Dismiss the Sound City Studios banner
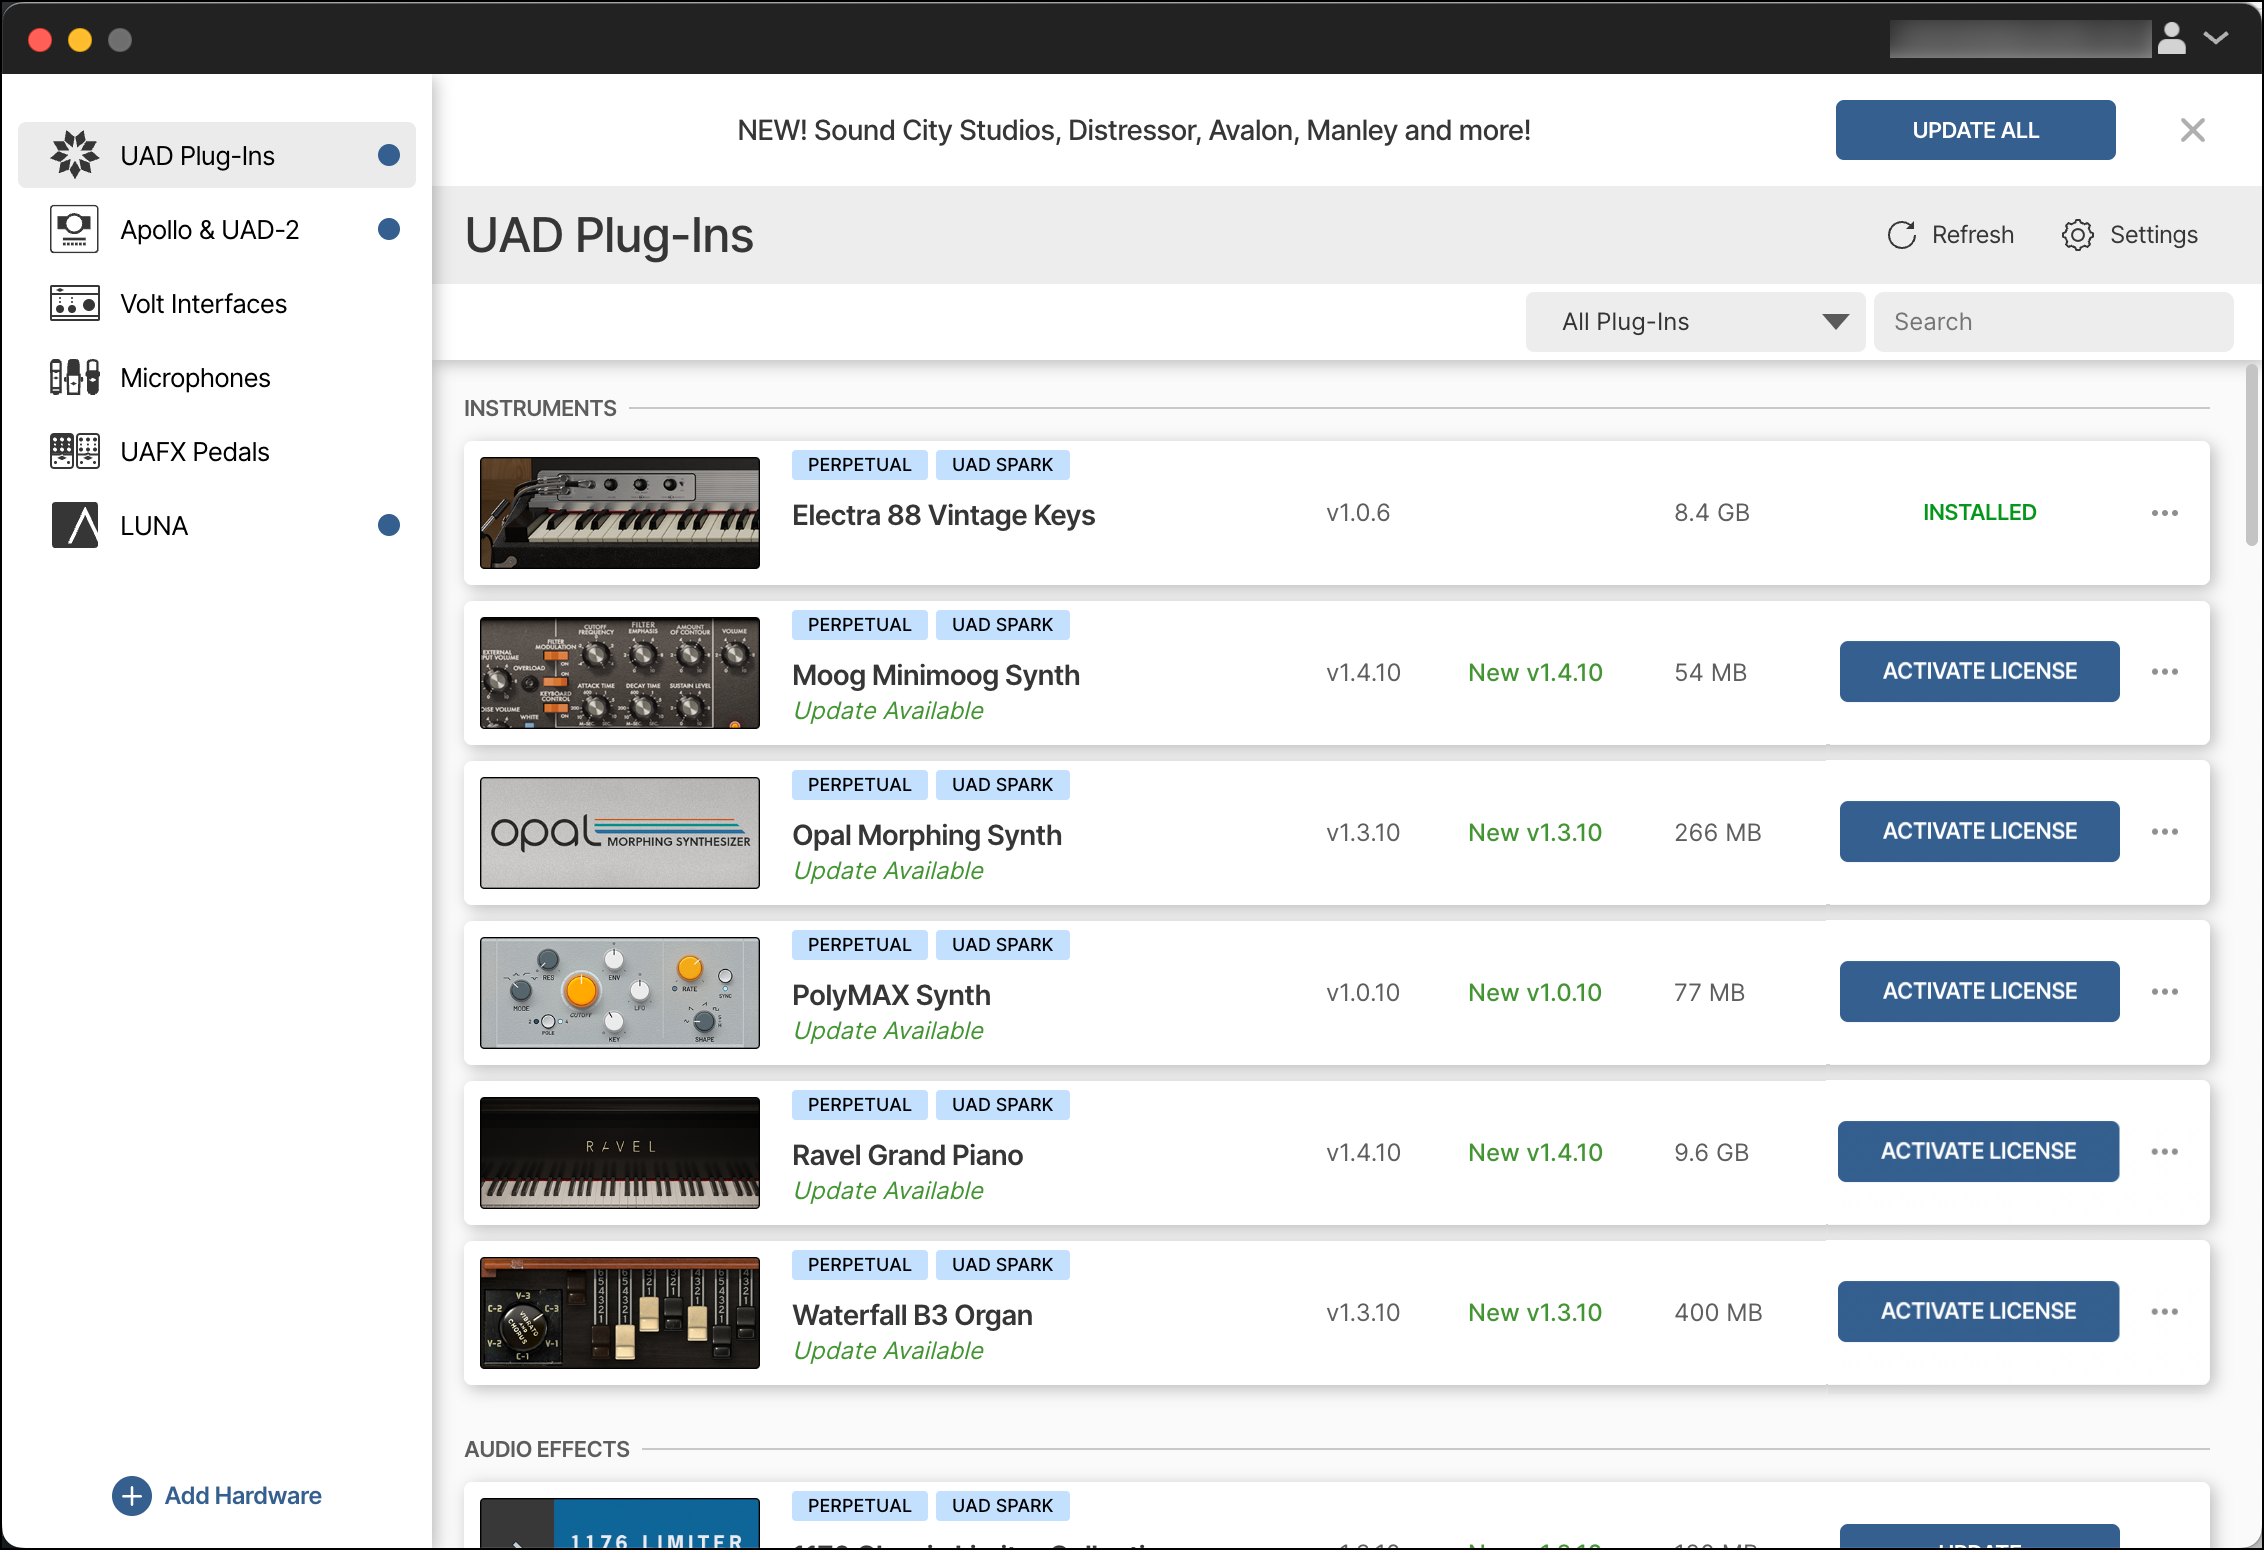The image size is (2264, 1550). coord(2192,129)
